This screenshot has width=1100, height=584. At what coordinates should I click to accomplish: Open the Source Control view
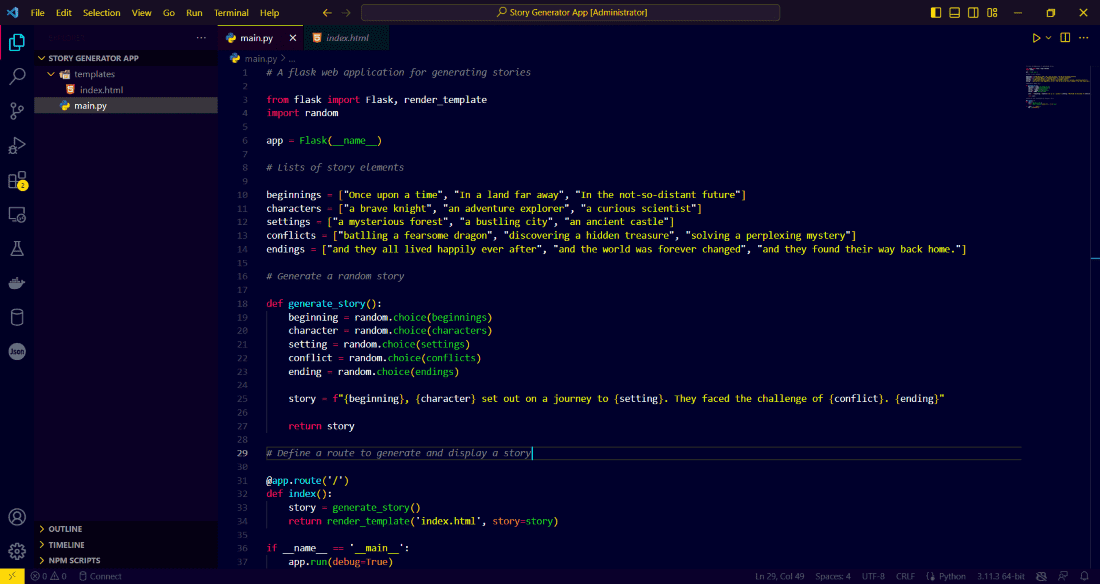pyautogui.click(x=17, y=111)
